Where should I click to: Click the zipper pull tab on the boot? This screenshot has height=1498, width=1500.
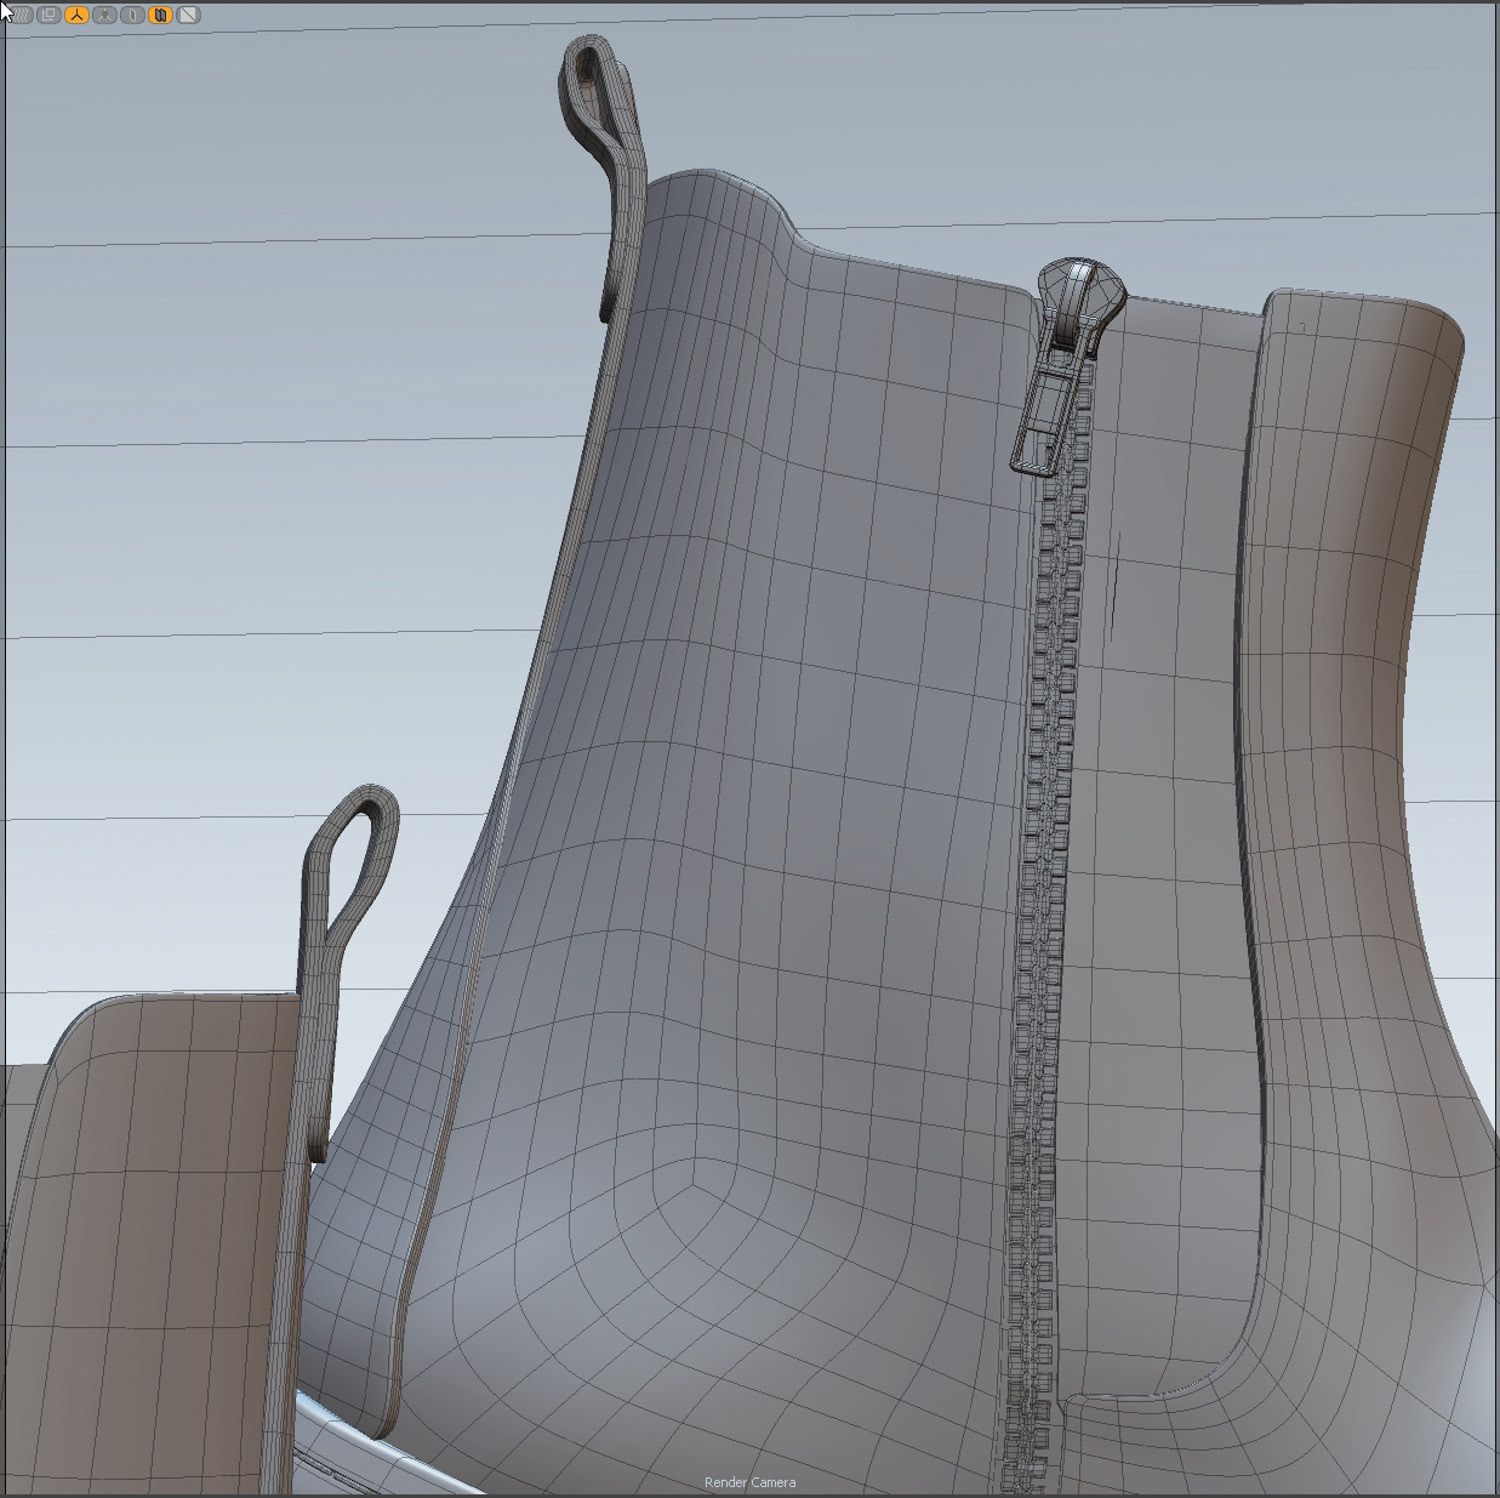click(1044, 418)
